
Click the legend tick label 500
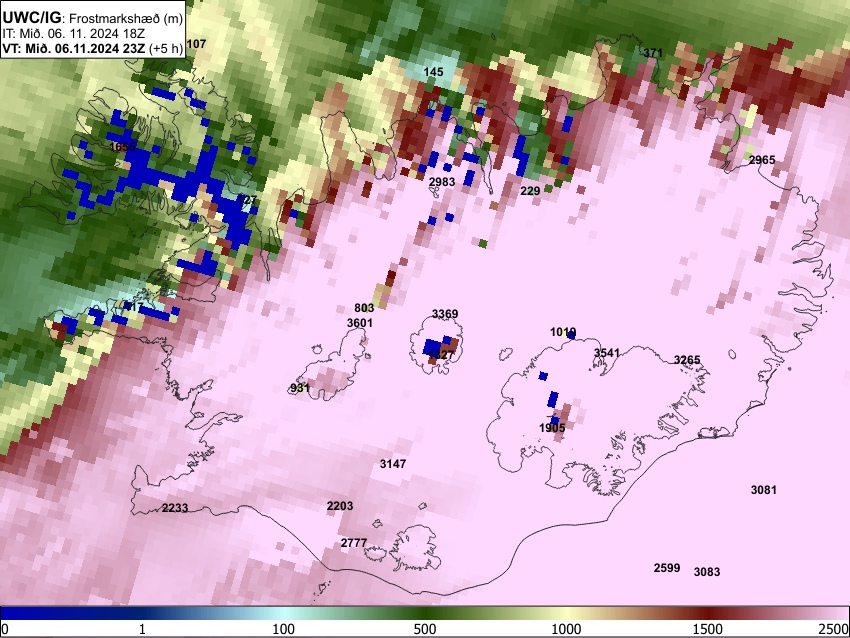coord(424,629)
